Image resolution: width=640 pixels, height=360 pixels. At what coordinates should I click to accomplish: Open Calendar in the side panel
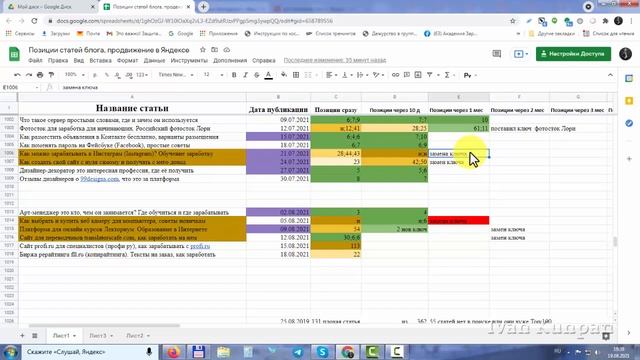tap(629, 78)
